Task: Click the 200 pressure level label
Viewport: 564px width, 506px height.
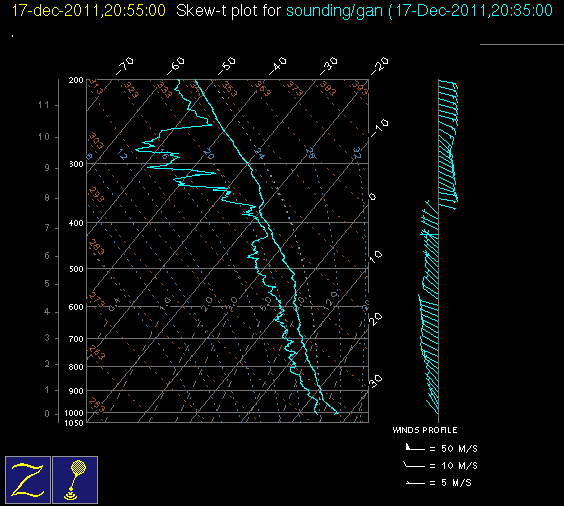Action: (x=76, y=80)
